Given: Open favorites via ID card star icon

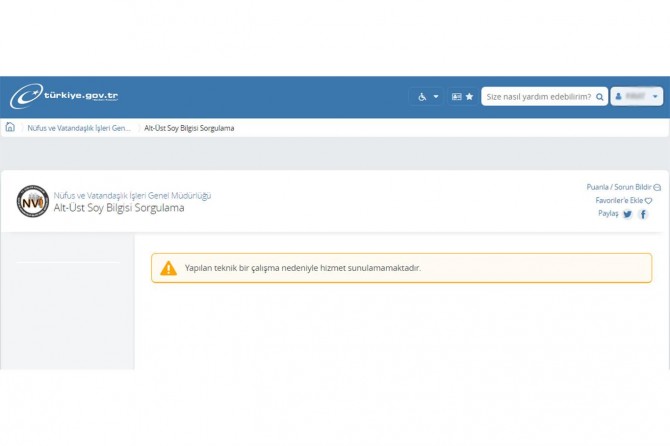Looking at the screenshot, I should pyautogui.click(x=462, y=97).
